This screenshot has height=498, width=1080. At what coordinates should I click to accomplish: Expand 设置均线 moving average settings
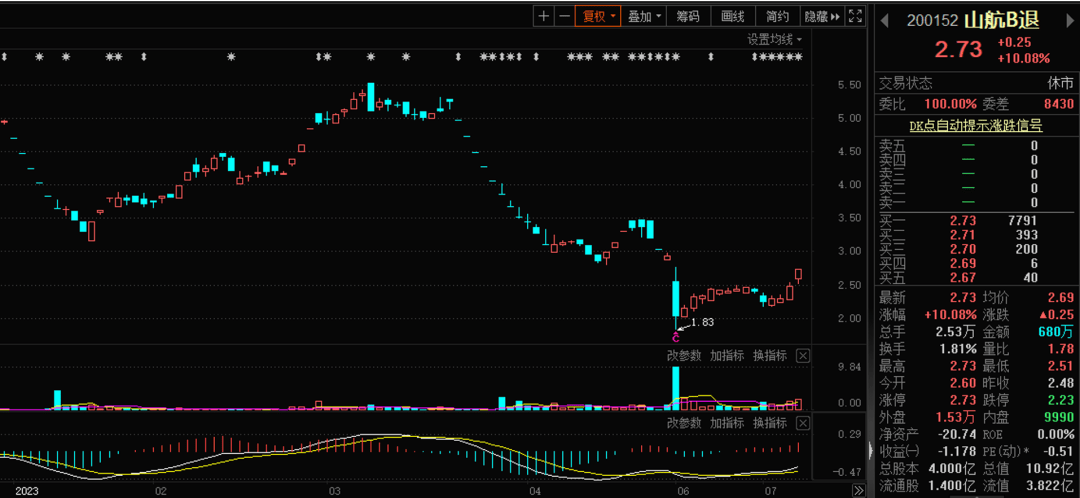click(x=774, y=39)
